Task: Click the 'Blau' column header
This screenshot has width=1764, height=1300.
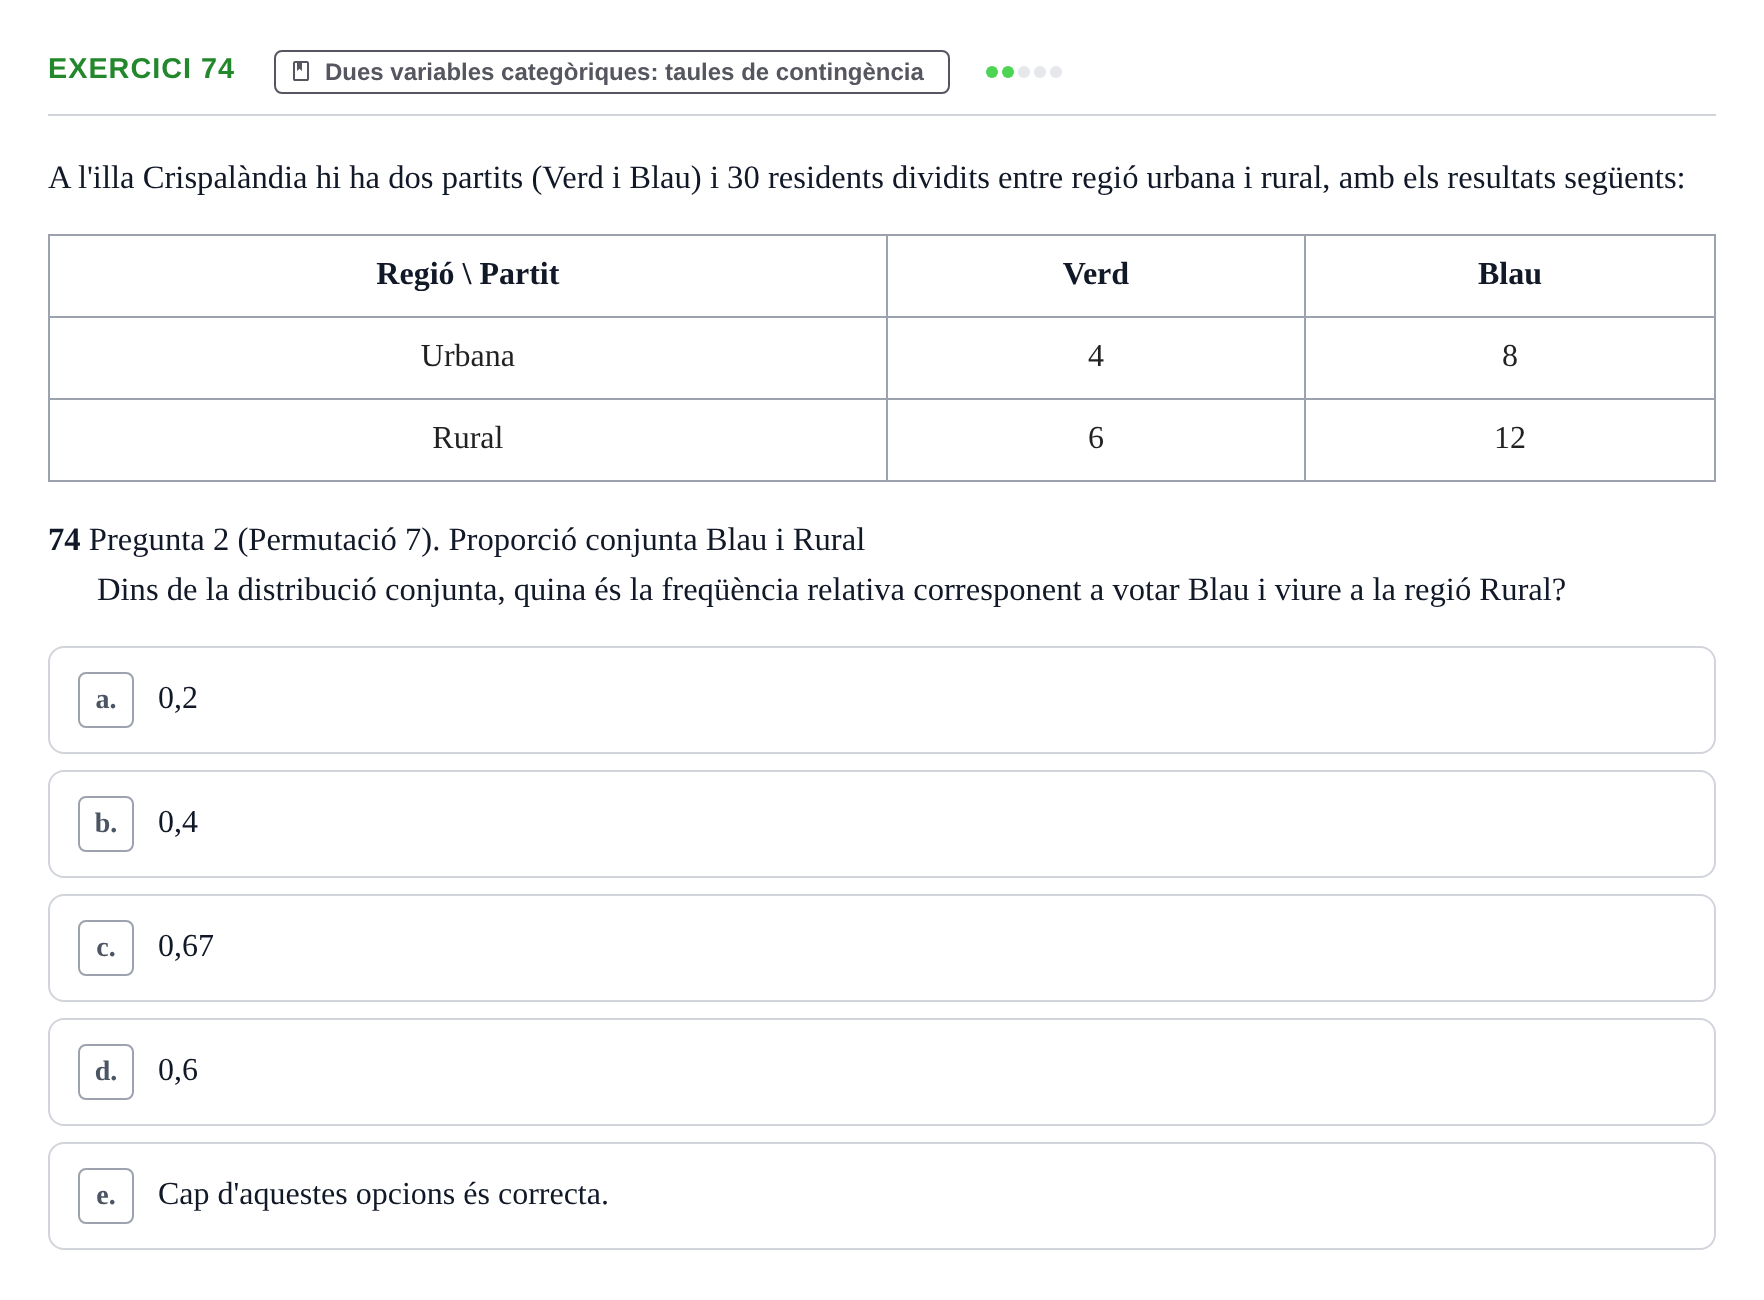Action: click(1510, 276)
